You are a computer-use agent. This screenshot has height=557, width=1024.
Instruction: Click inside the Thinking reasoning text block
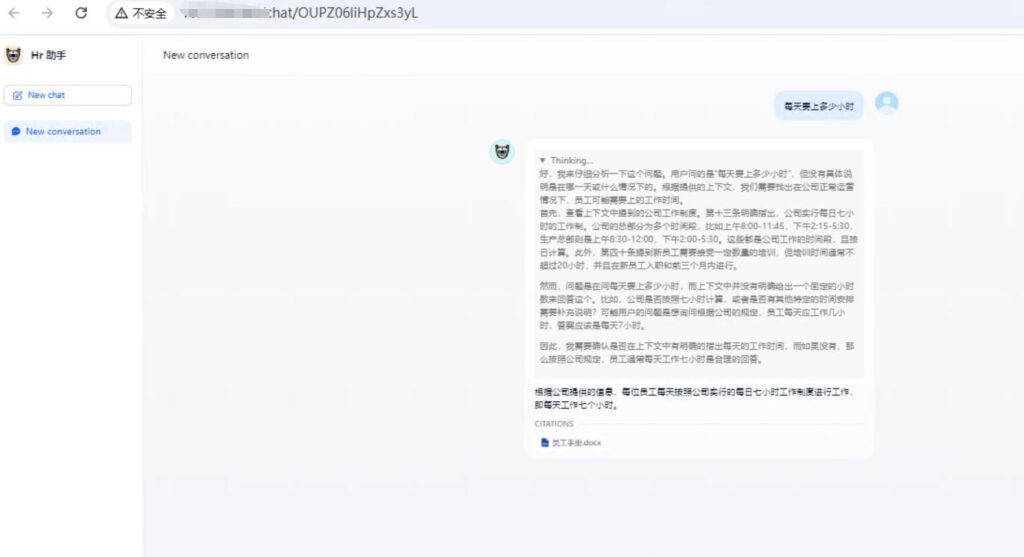[x=697, y=260]
